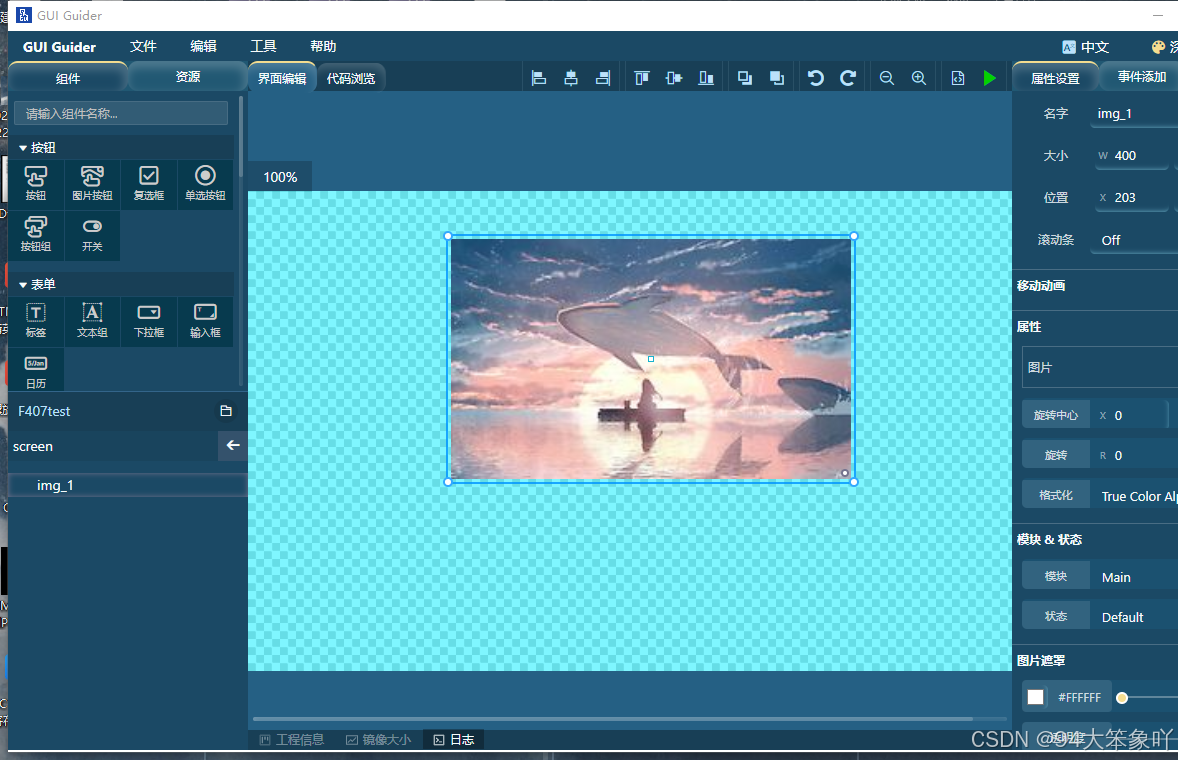
Task: Add a 下拉框 dropdown widget
Action: coord(149,321)
